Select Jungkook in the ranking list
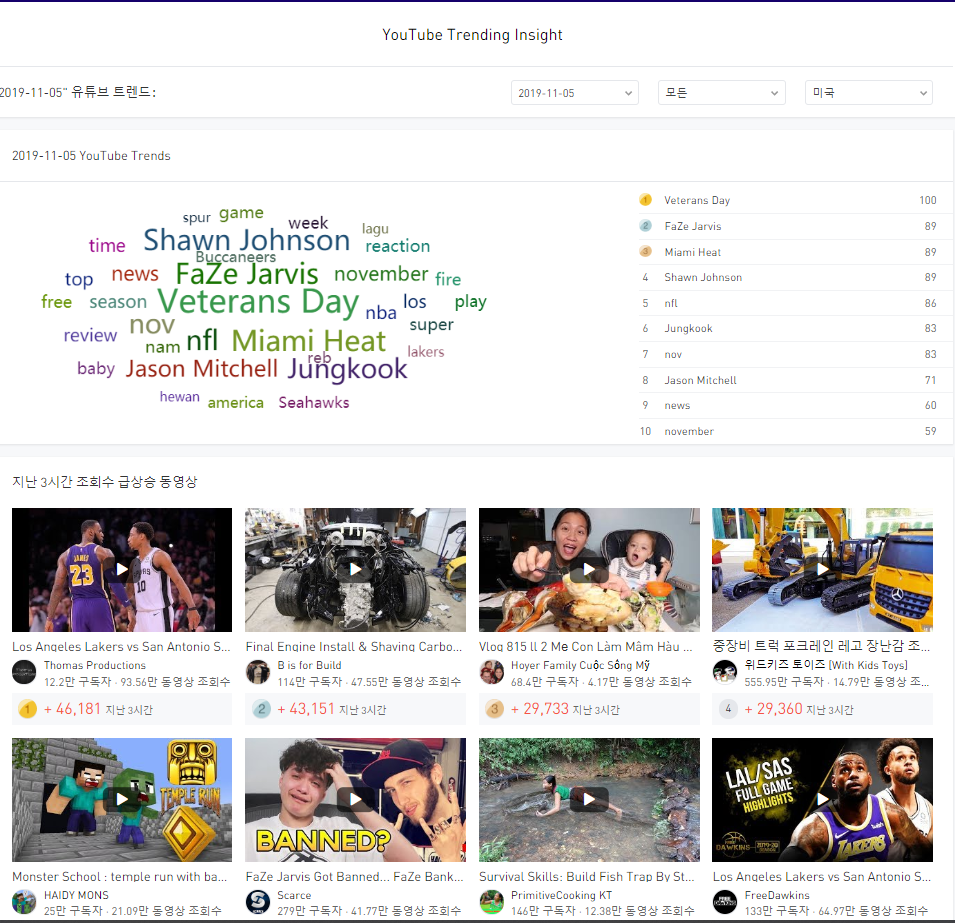 click(x=688, y=328)
